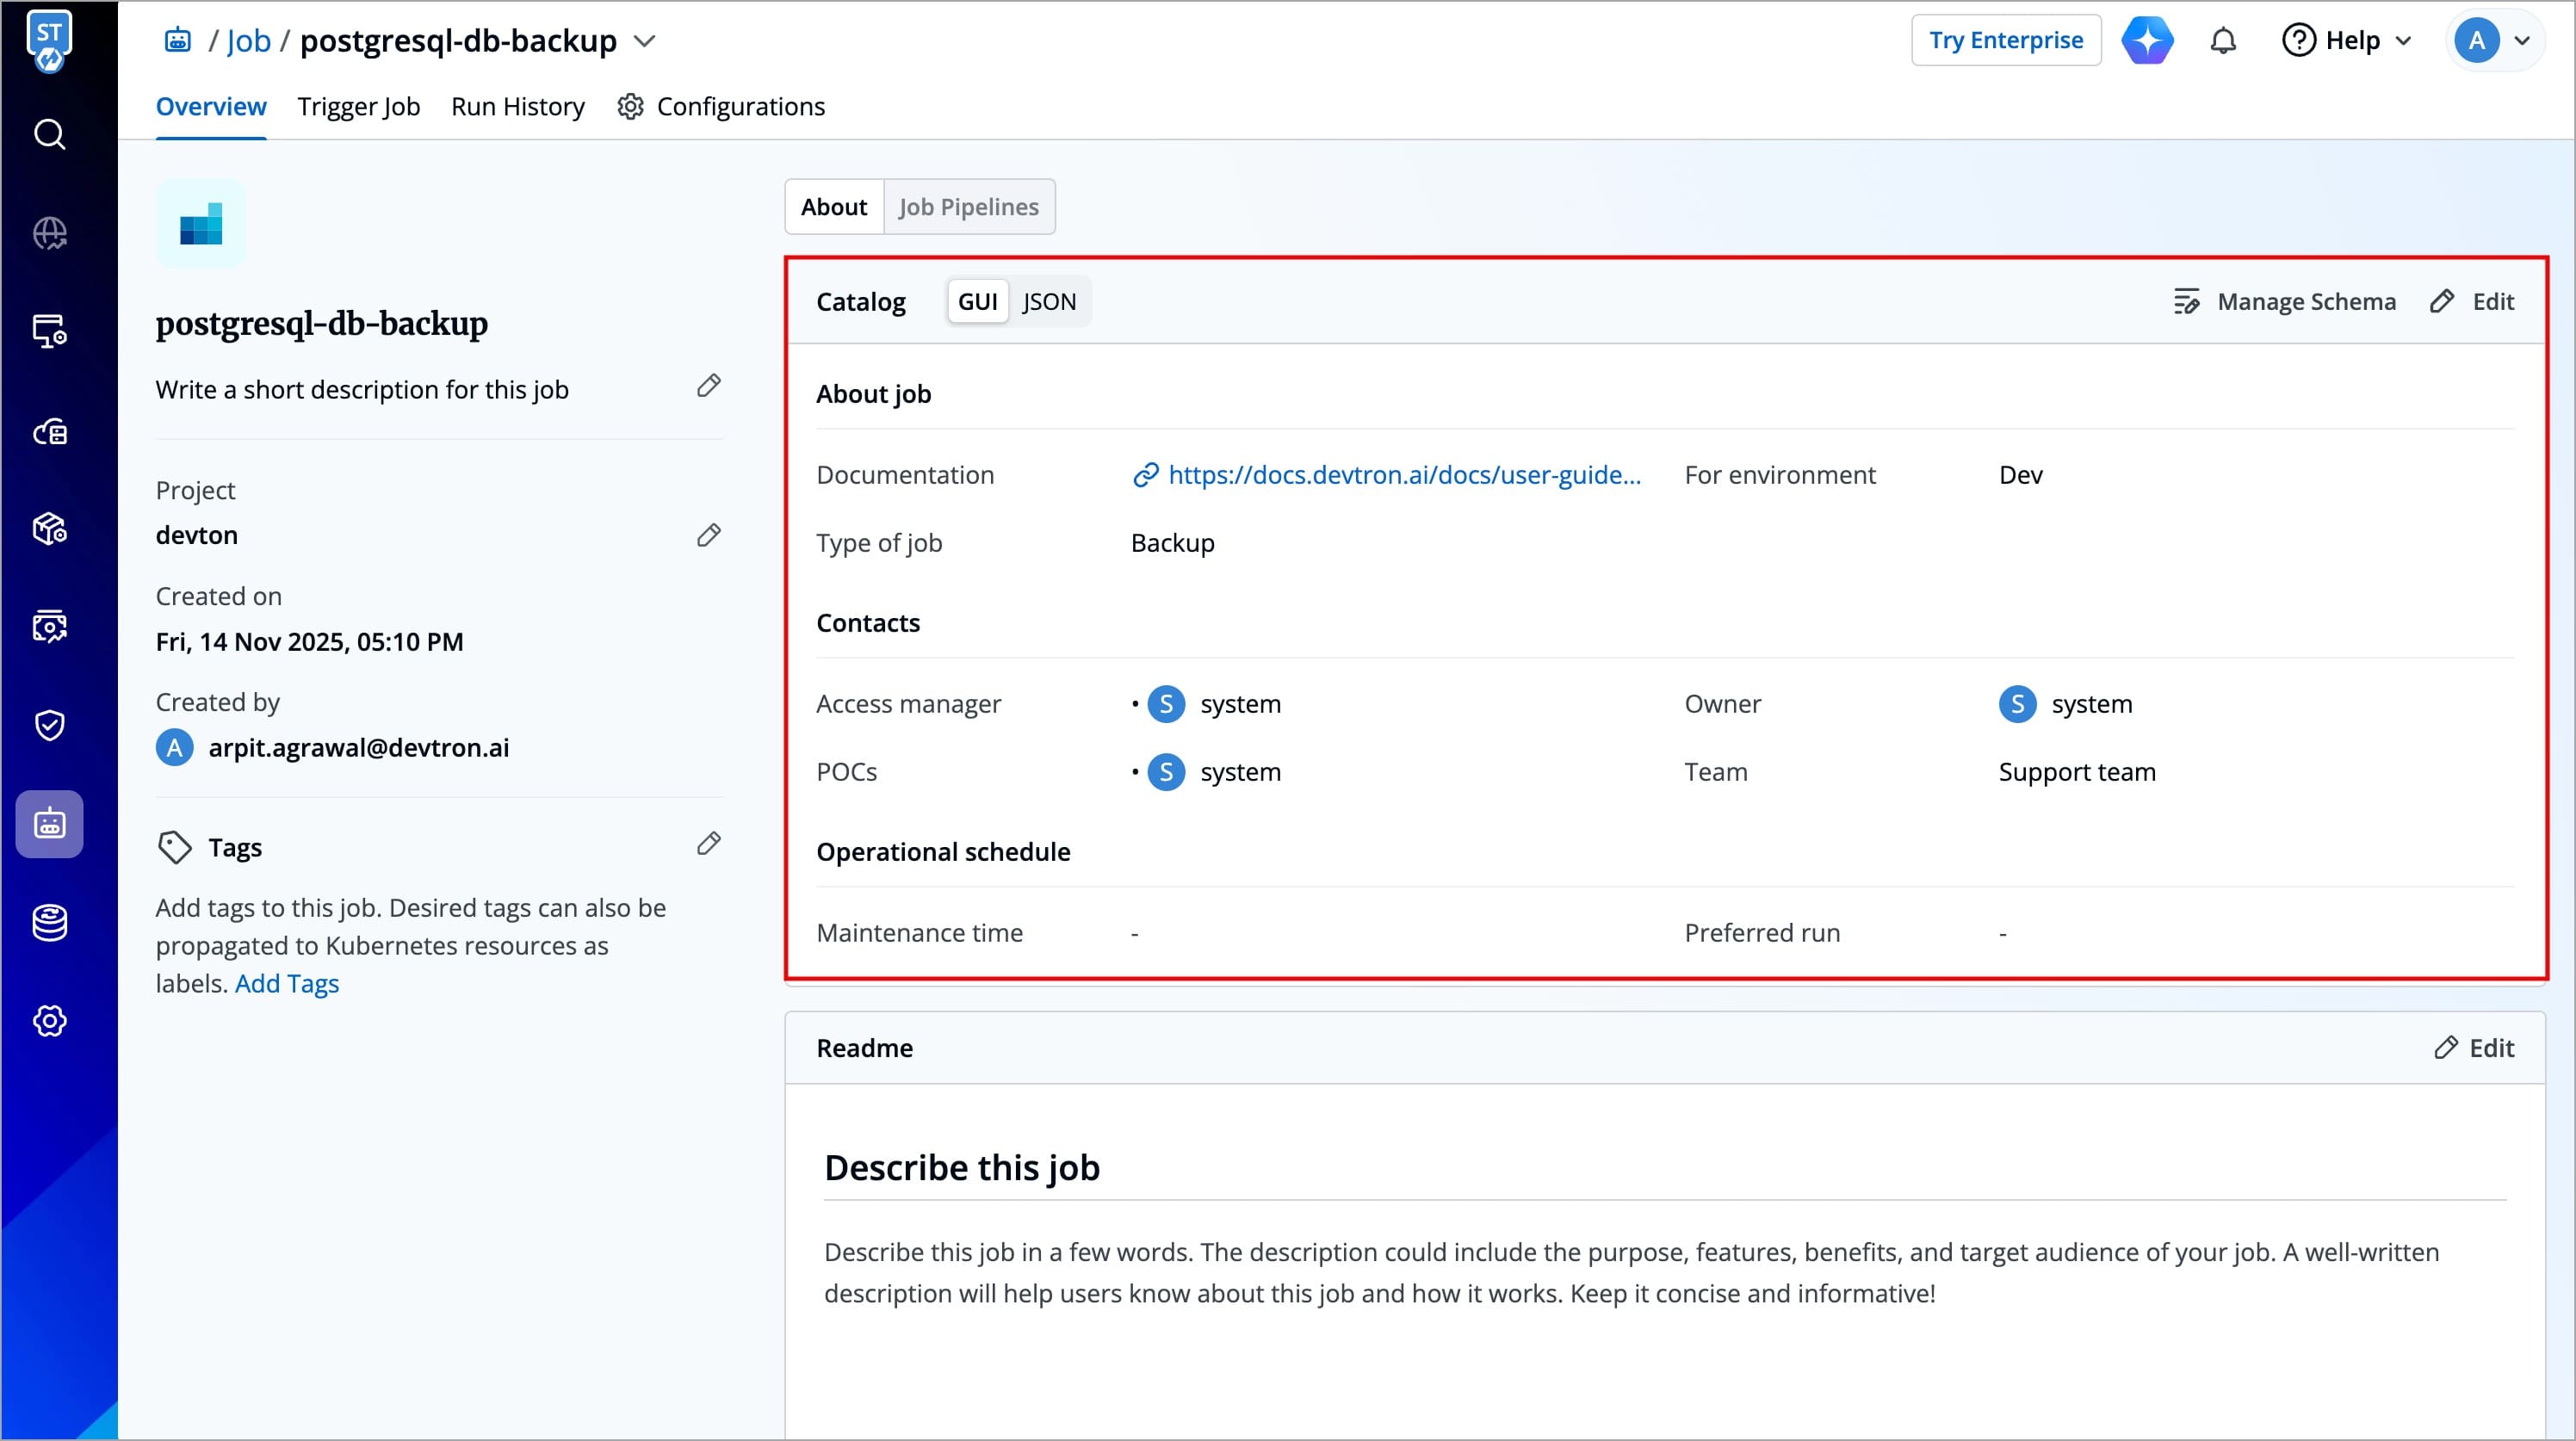Open global settings gear in sidebar
Viewport: 2576px width, 1441px height.
(49, 1021)
